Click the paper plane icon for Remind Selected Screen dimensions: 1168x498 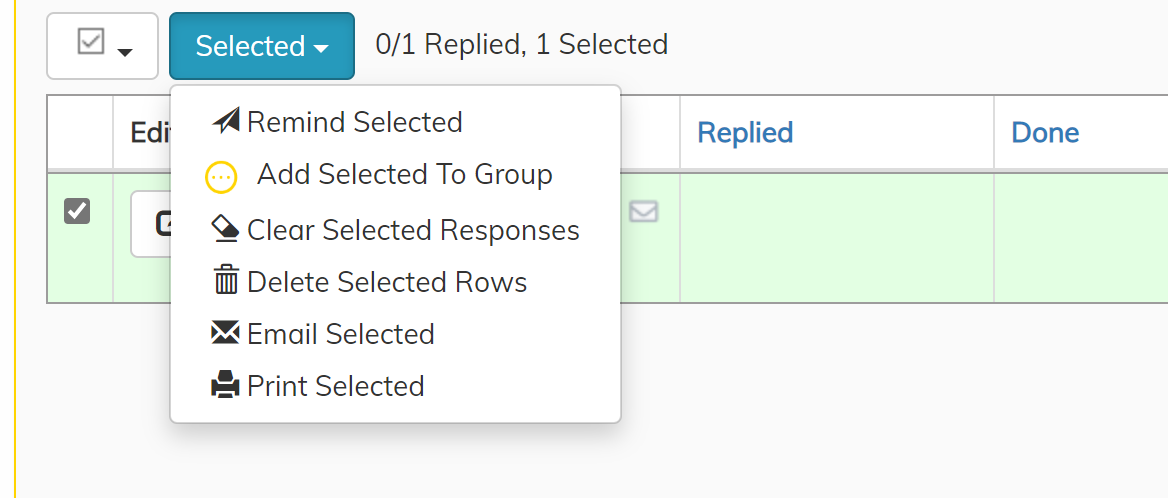226,121
